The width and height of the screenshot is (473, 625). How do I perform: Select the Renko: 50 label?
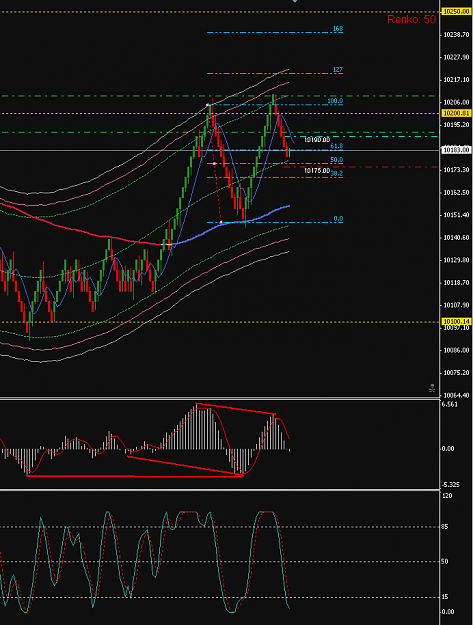(x=411, y=20)
